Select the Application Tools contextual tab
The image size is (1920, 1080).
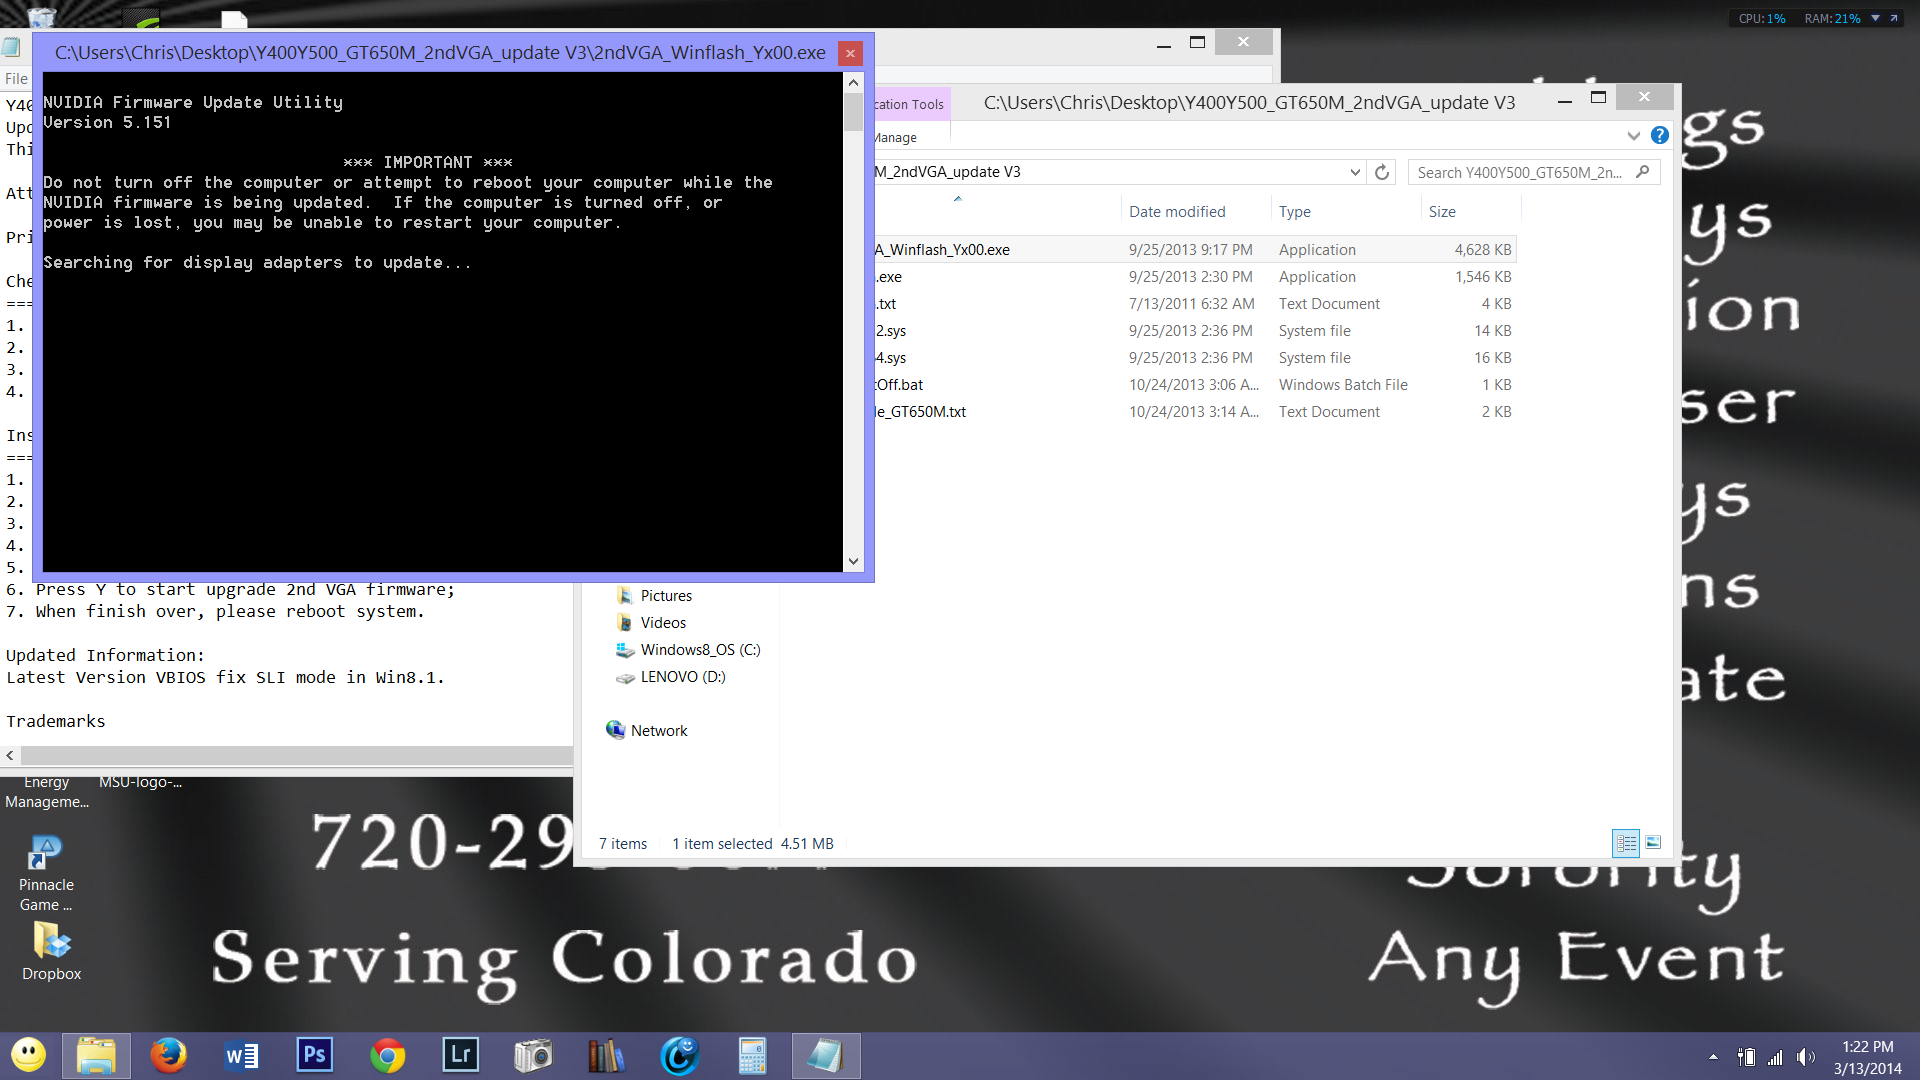coord(909,104)
